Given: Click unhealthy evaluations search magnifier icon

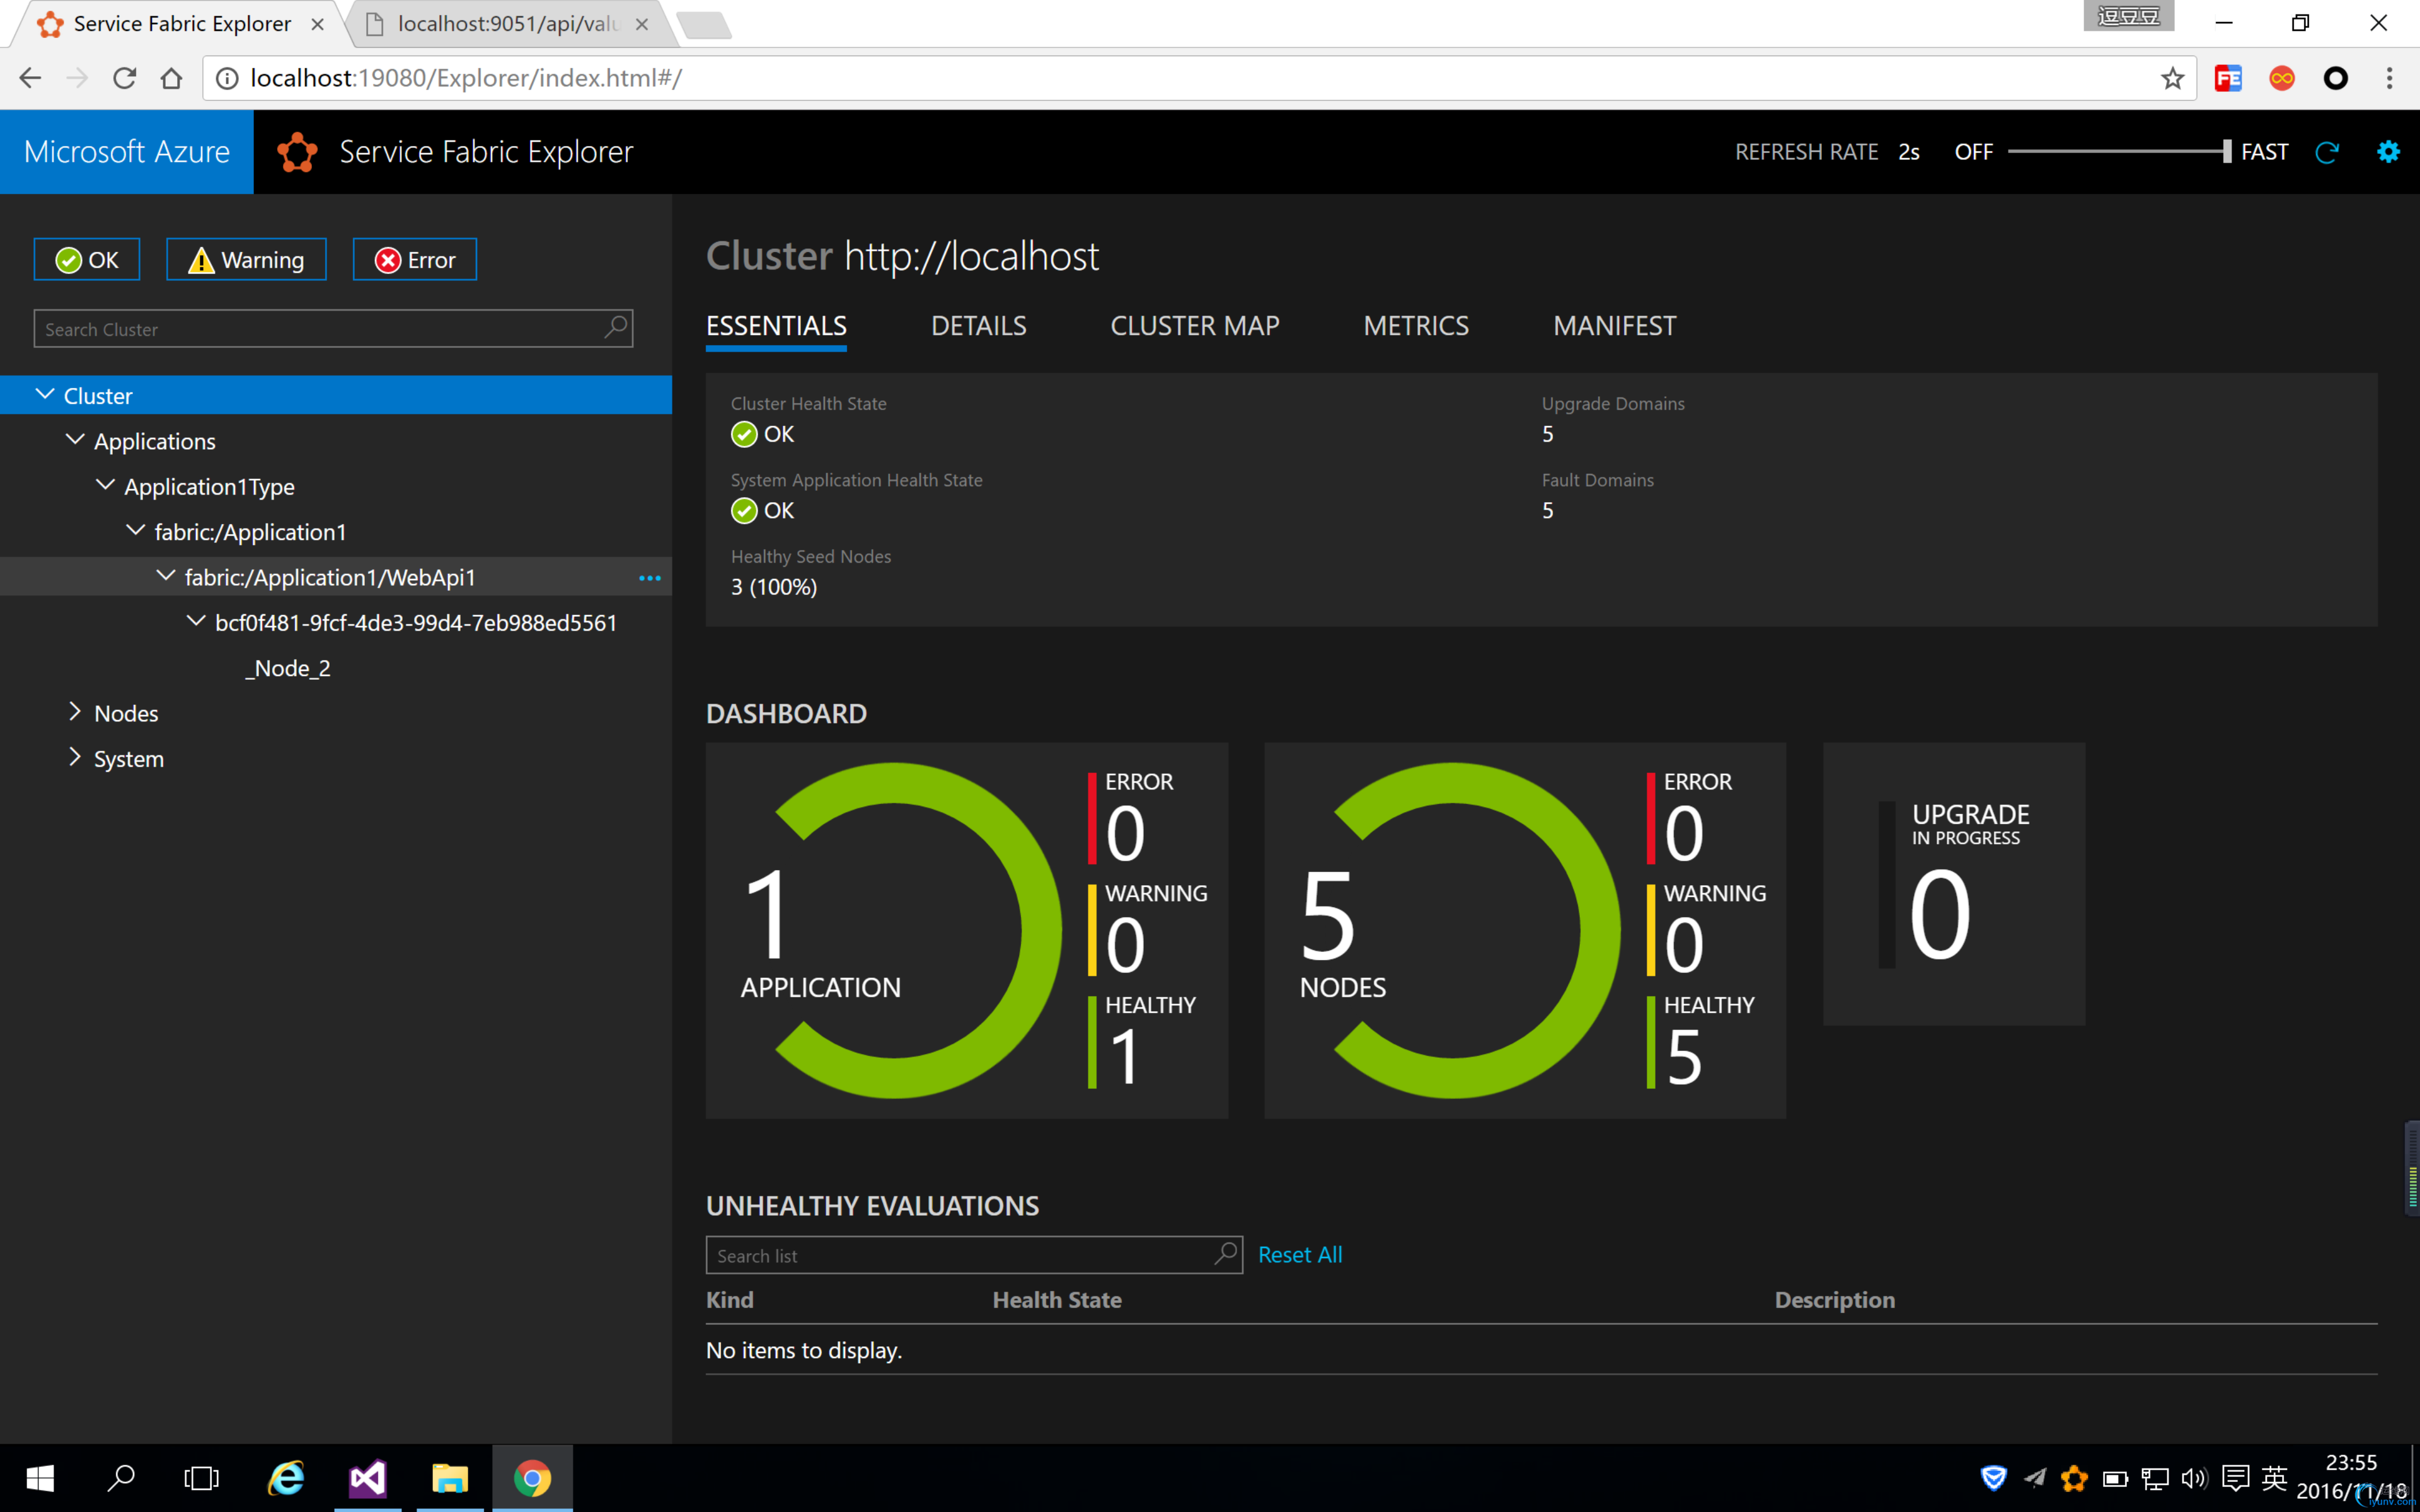Looking at the screenshot, I should pyautogui.click(x=1225, y=1253).
